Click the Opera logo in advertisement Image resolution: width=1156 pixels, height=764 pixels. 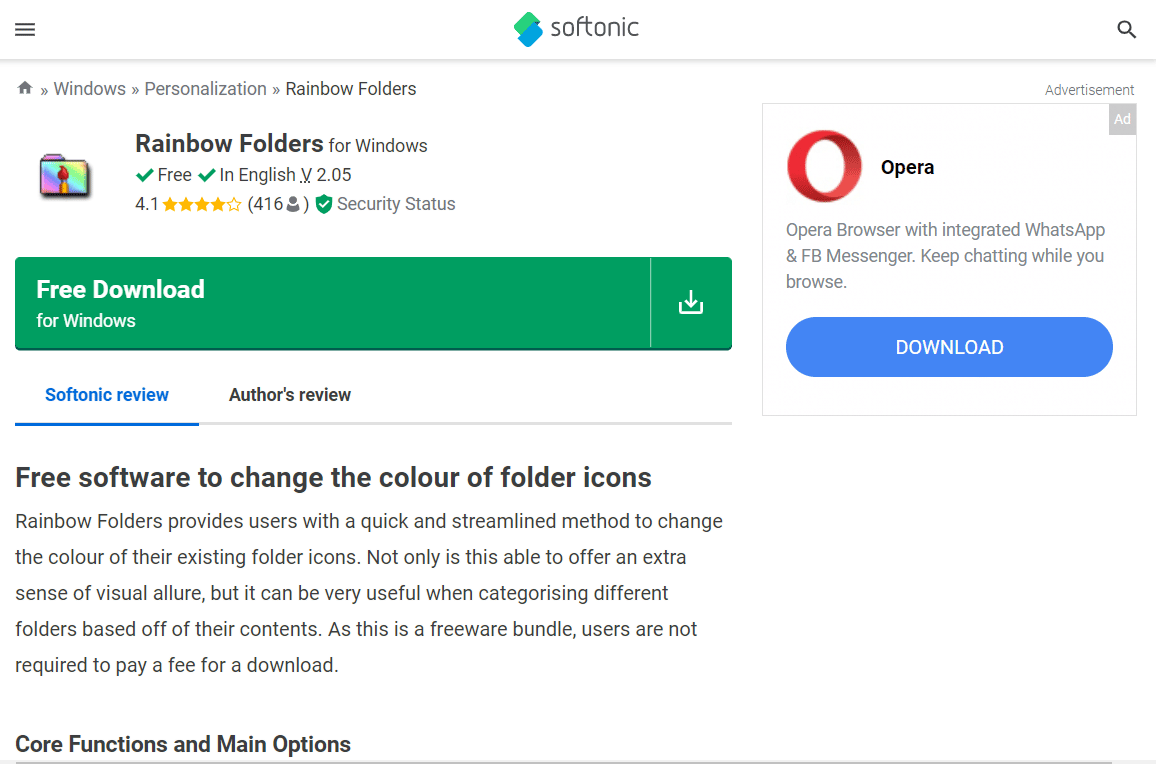[x=824, y=166]
